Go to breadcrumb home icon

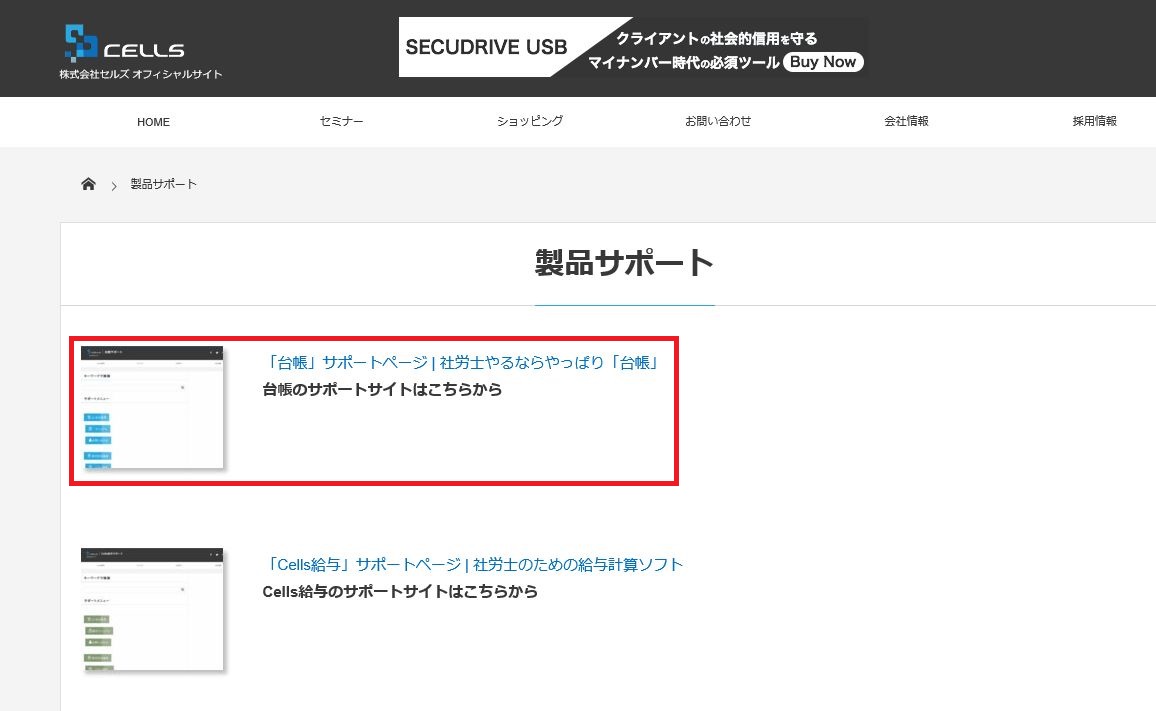[88, 184]
